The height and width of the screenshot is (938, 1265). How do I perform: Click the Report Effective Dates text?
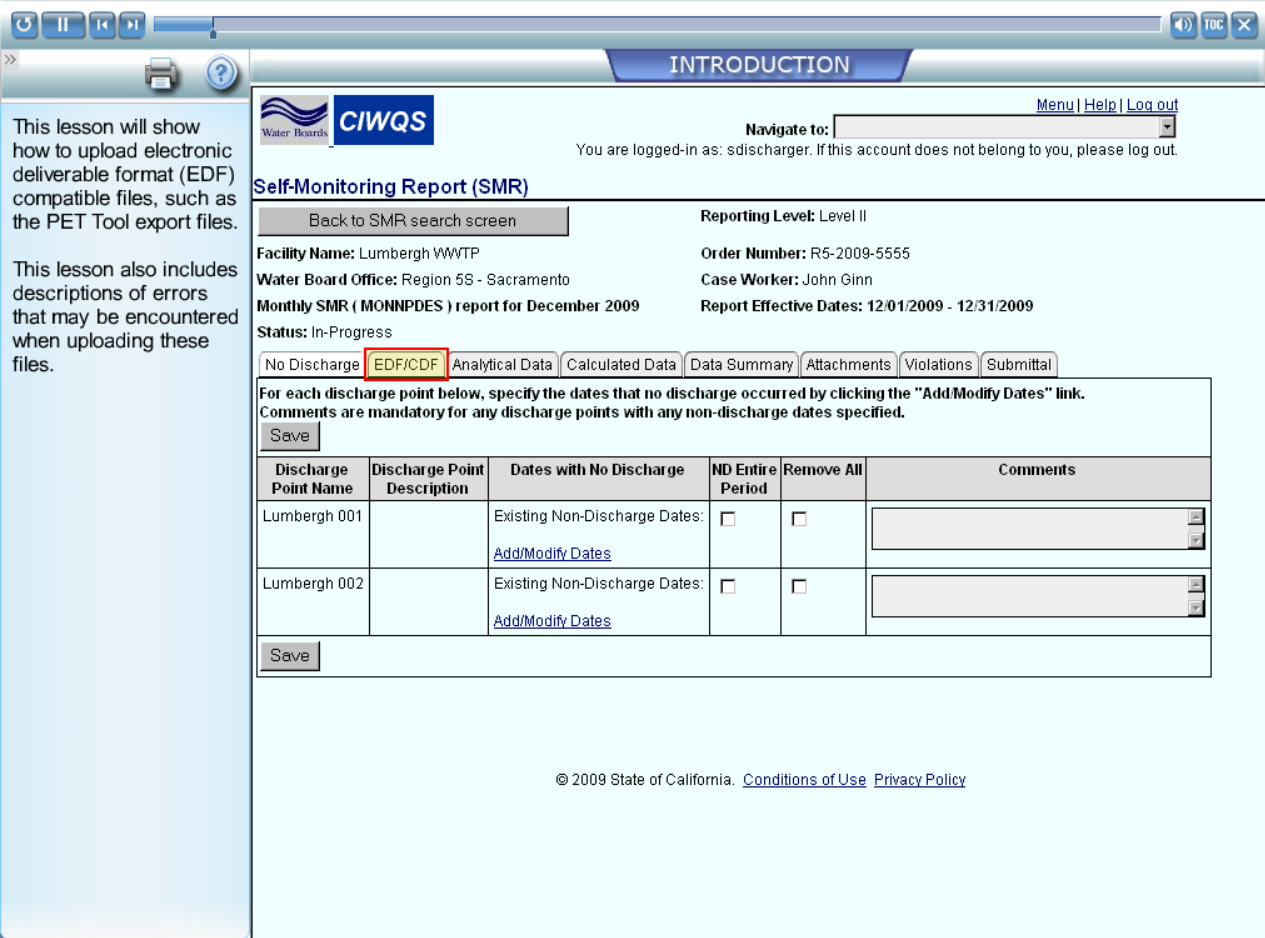(x=867, y=306)
